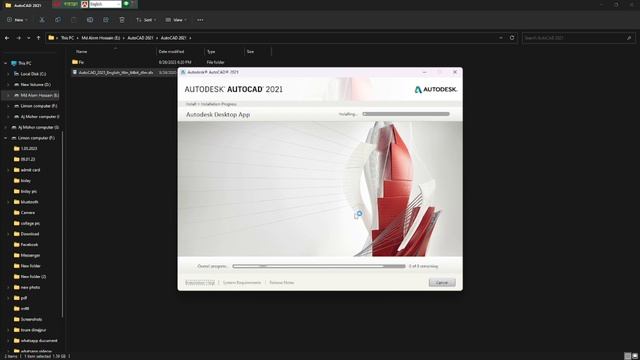
Task: Switch to details view icon in status bar
Action: (628, 356)
